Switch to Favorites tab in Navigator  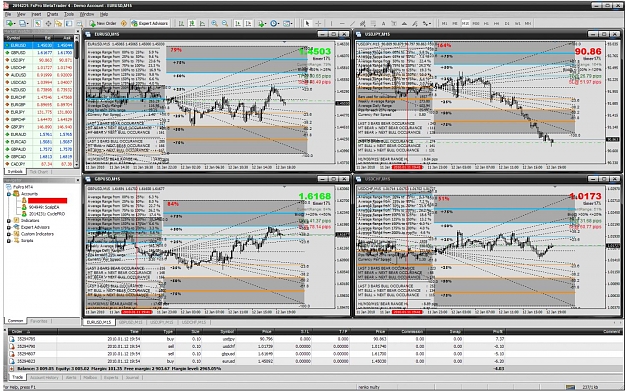tap(39, 321)
